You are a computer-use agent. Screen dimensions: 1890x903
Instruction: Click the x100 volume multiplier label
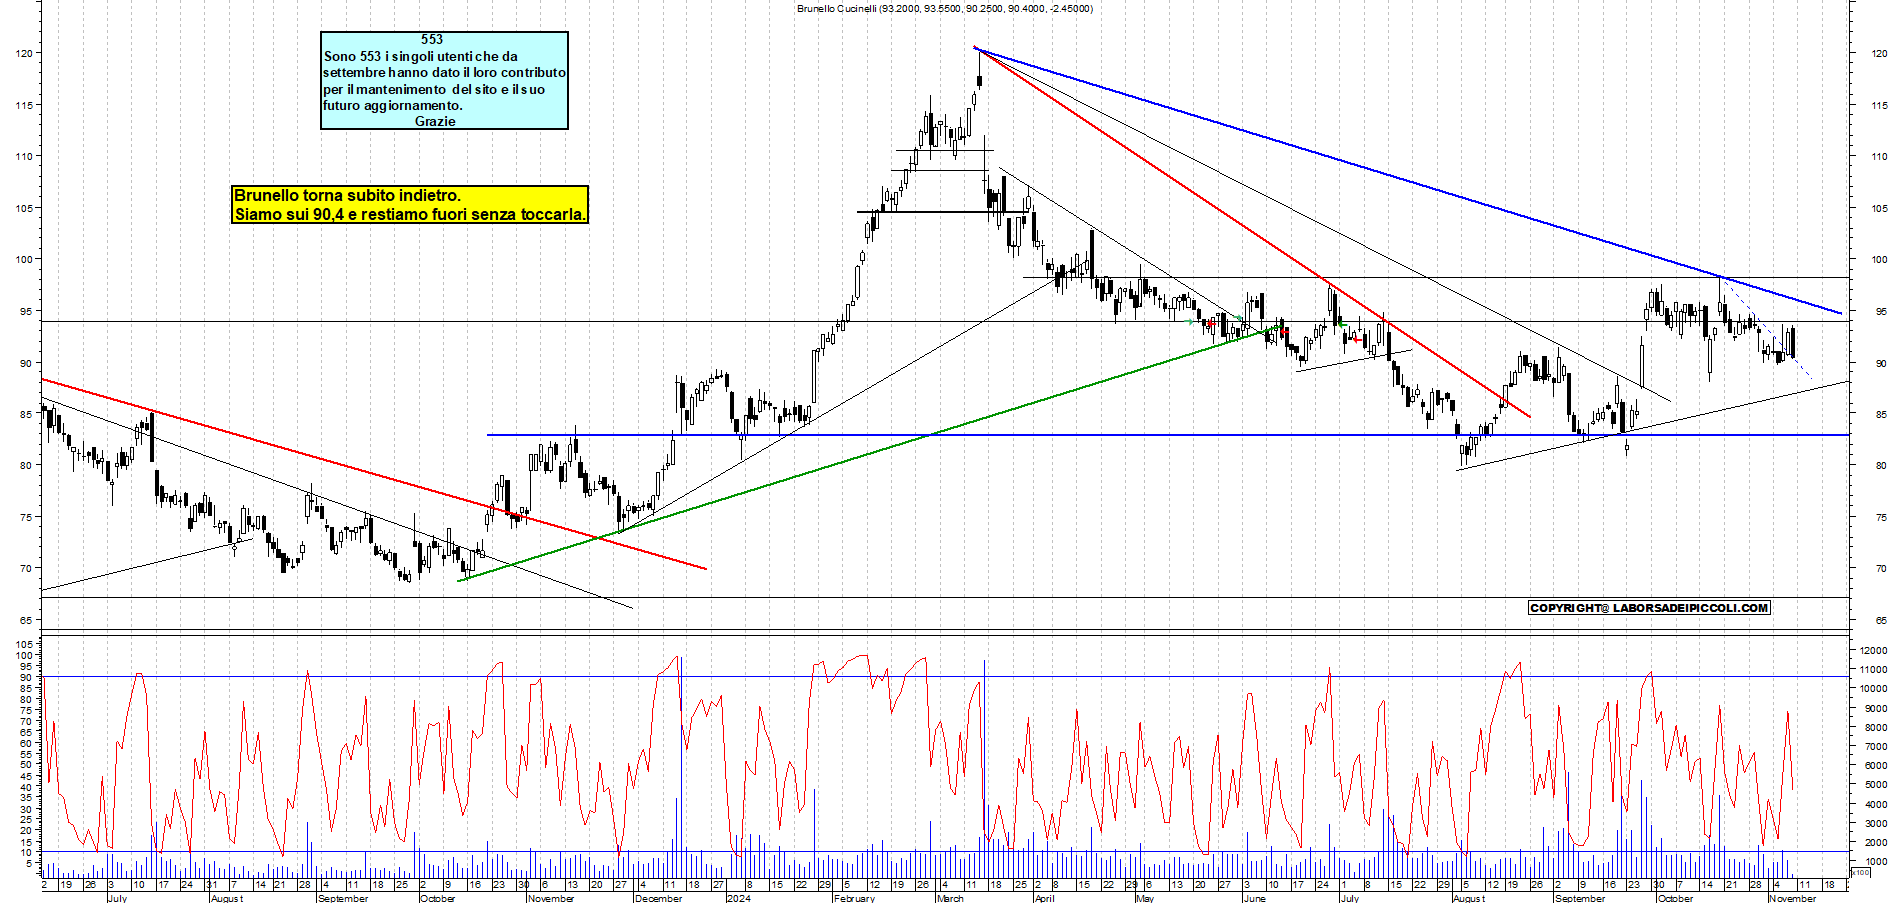[1860, 873]
